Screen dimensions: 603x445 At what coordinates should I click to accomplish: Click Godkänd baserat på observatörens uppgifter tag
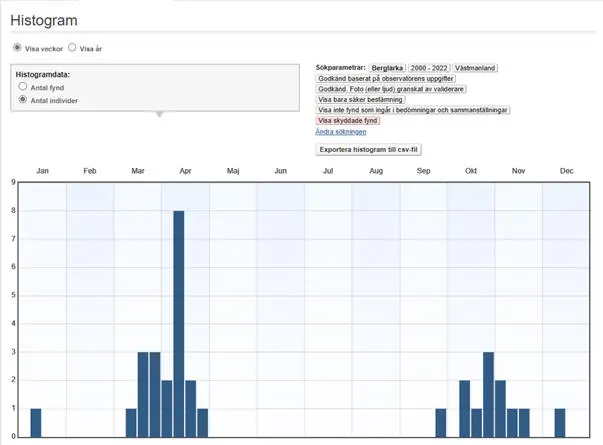click(385, 78)
